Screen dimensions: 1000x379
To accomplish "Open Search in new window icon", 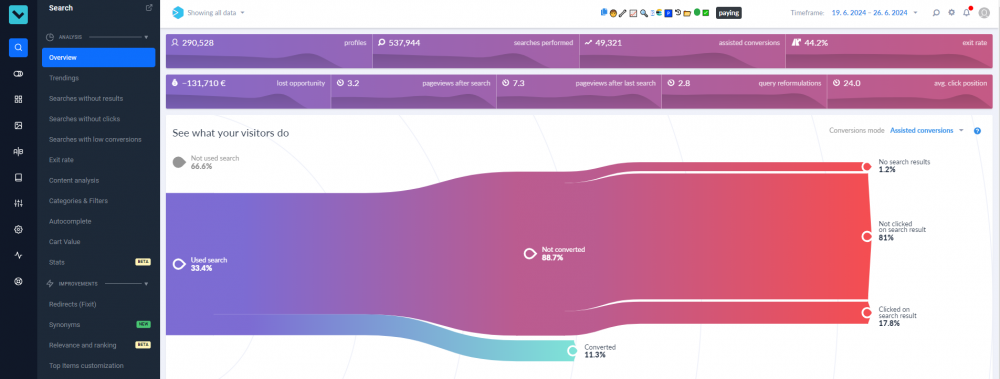I will [149, 8].
